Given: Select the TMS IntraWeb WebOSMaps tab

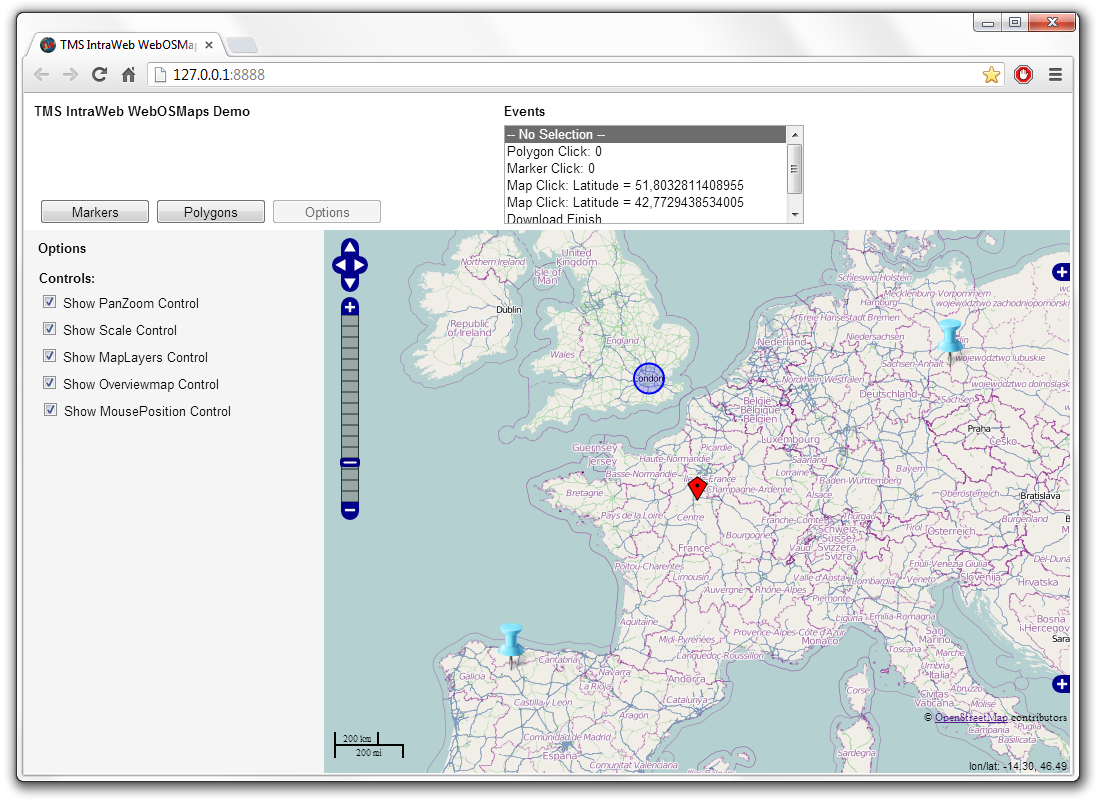Looking at the screenshot, I should pyautogui.click(x=126, y=45).
